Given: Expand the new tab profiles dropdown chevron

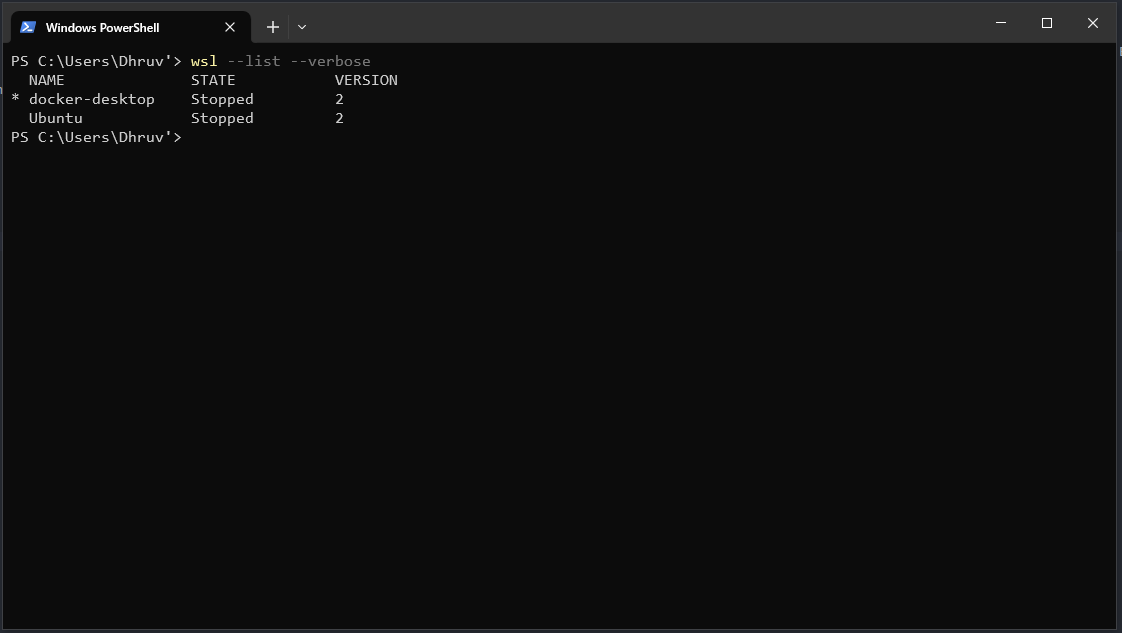Looking at the screenshot, I should [x=302, y=27].
